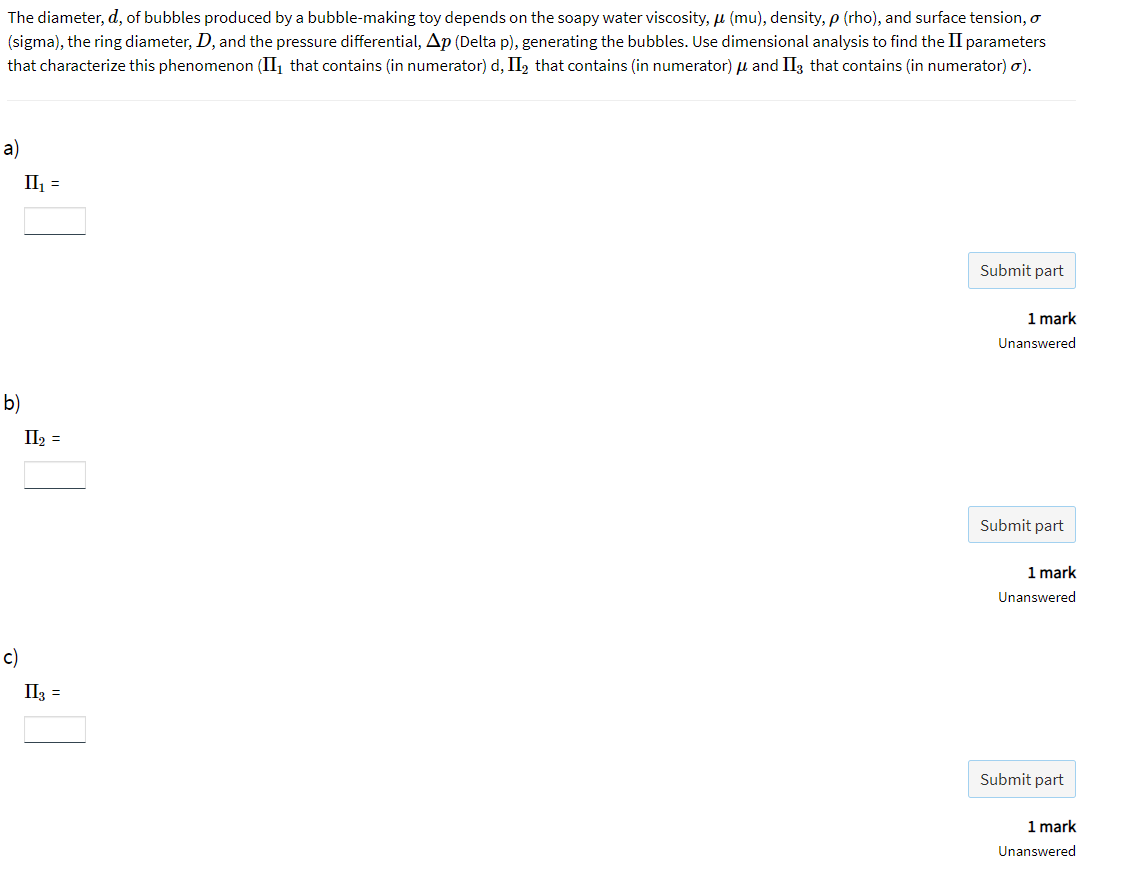Click the Π1 = equation label

tap(42, 183)
